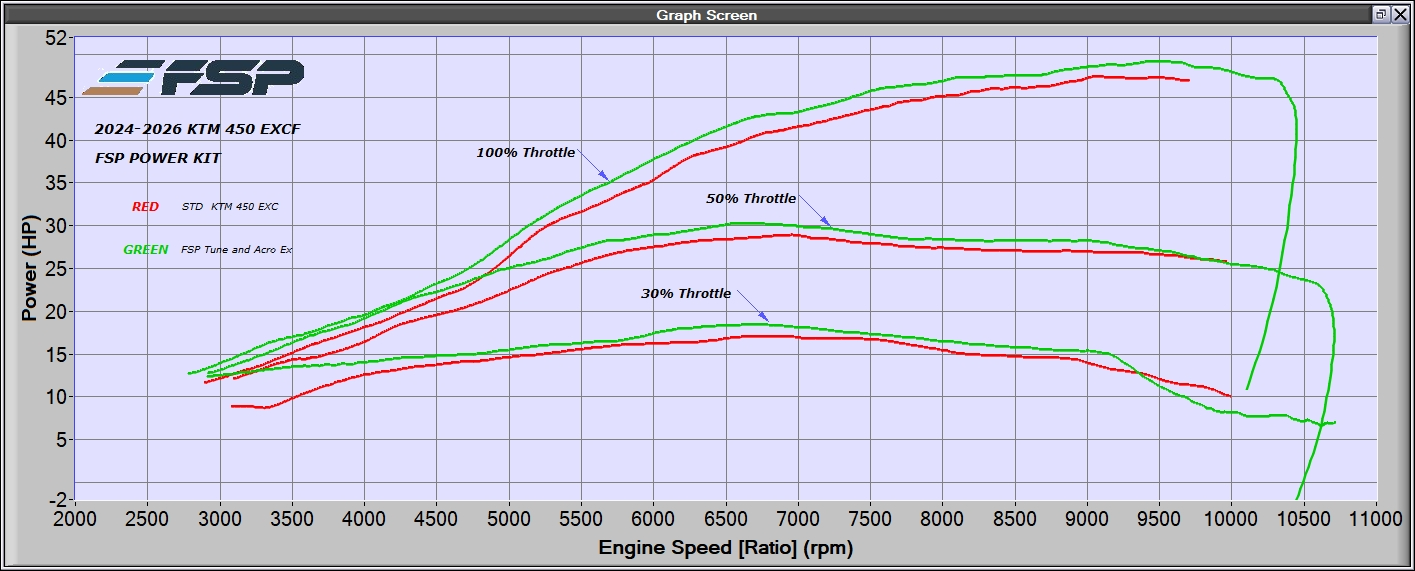Viewport: 1415px width, 571px height.
Task: Click the 7000 rpm axis tick label
Action: pyautogui.click(x=798, y=521)
